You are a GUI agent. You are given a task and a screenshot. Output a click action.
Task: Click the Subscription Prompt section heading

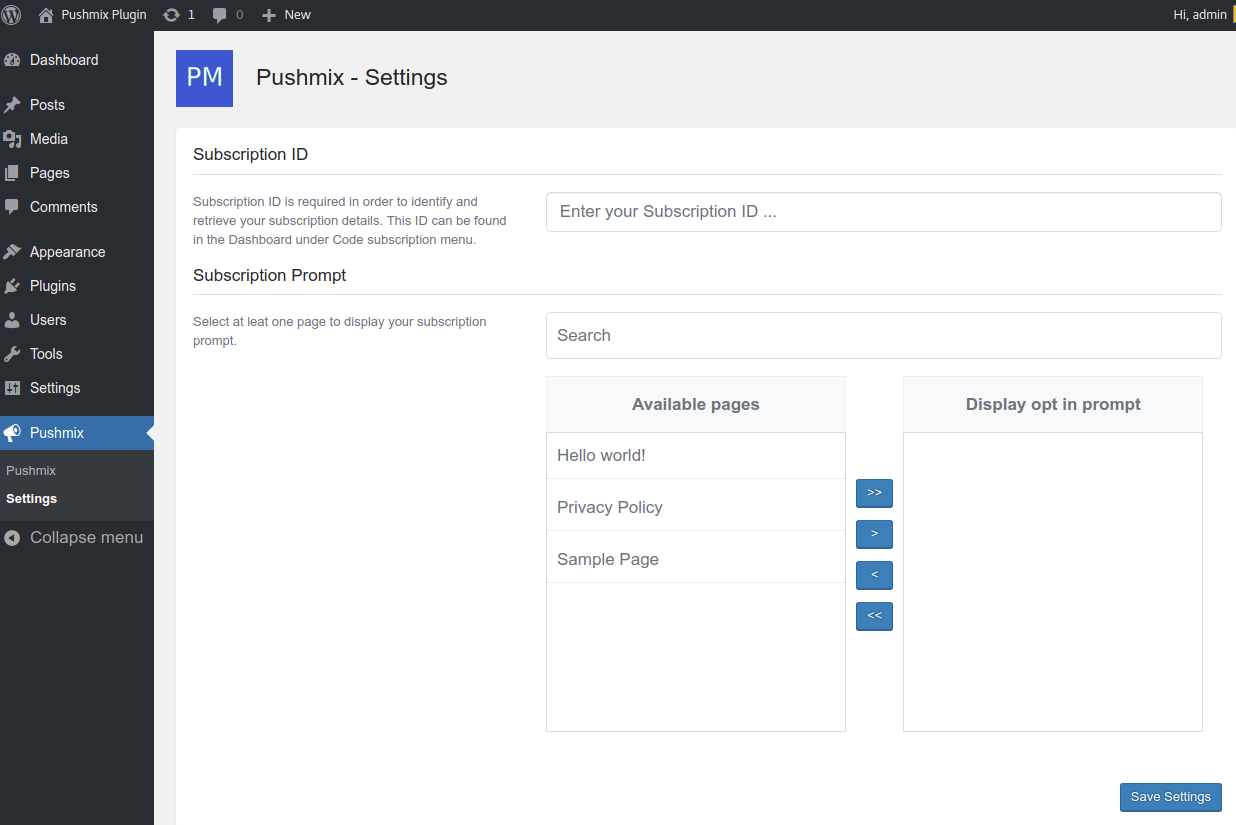[x=270, y=275]
